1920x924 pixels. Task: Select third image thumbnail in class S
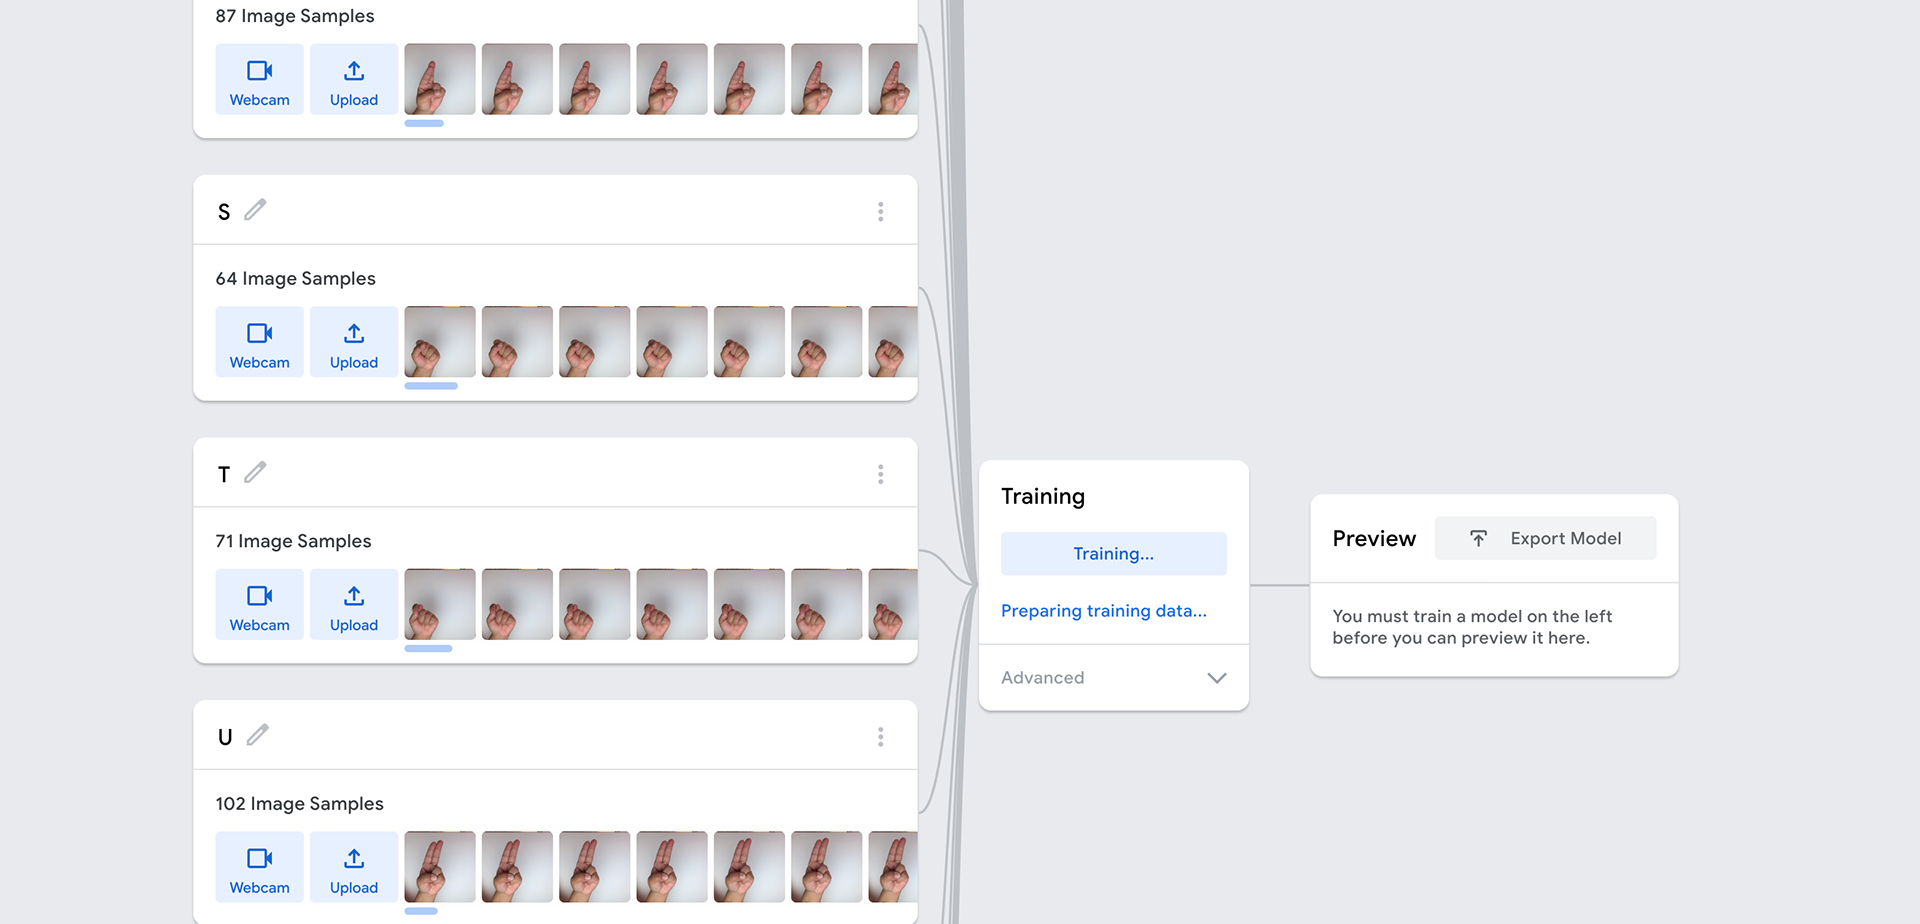[x=594, y=342]
